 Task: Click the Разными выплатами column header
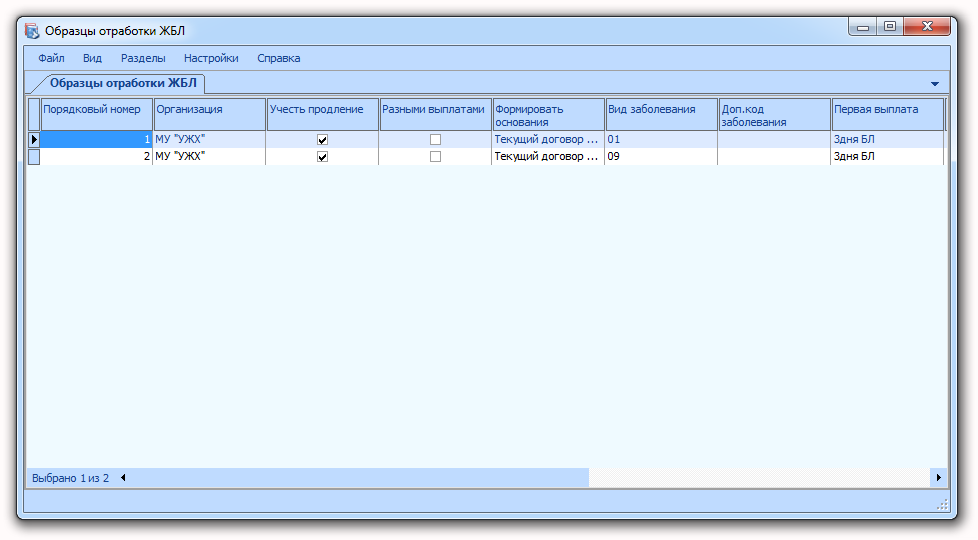tap(435, 115)
